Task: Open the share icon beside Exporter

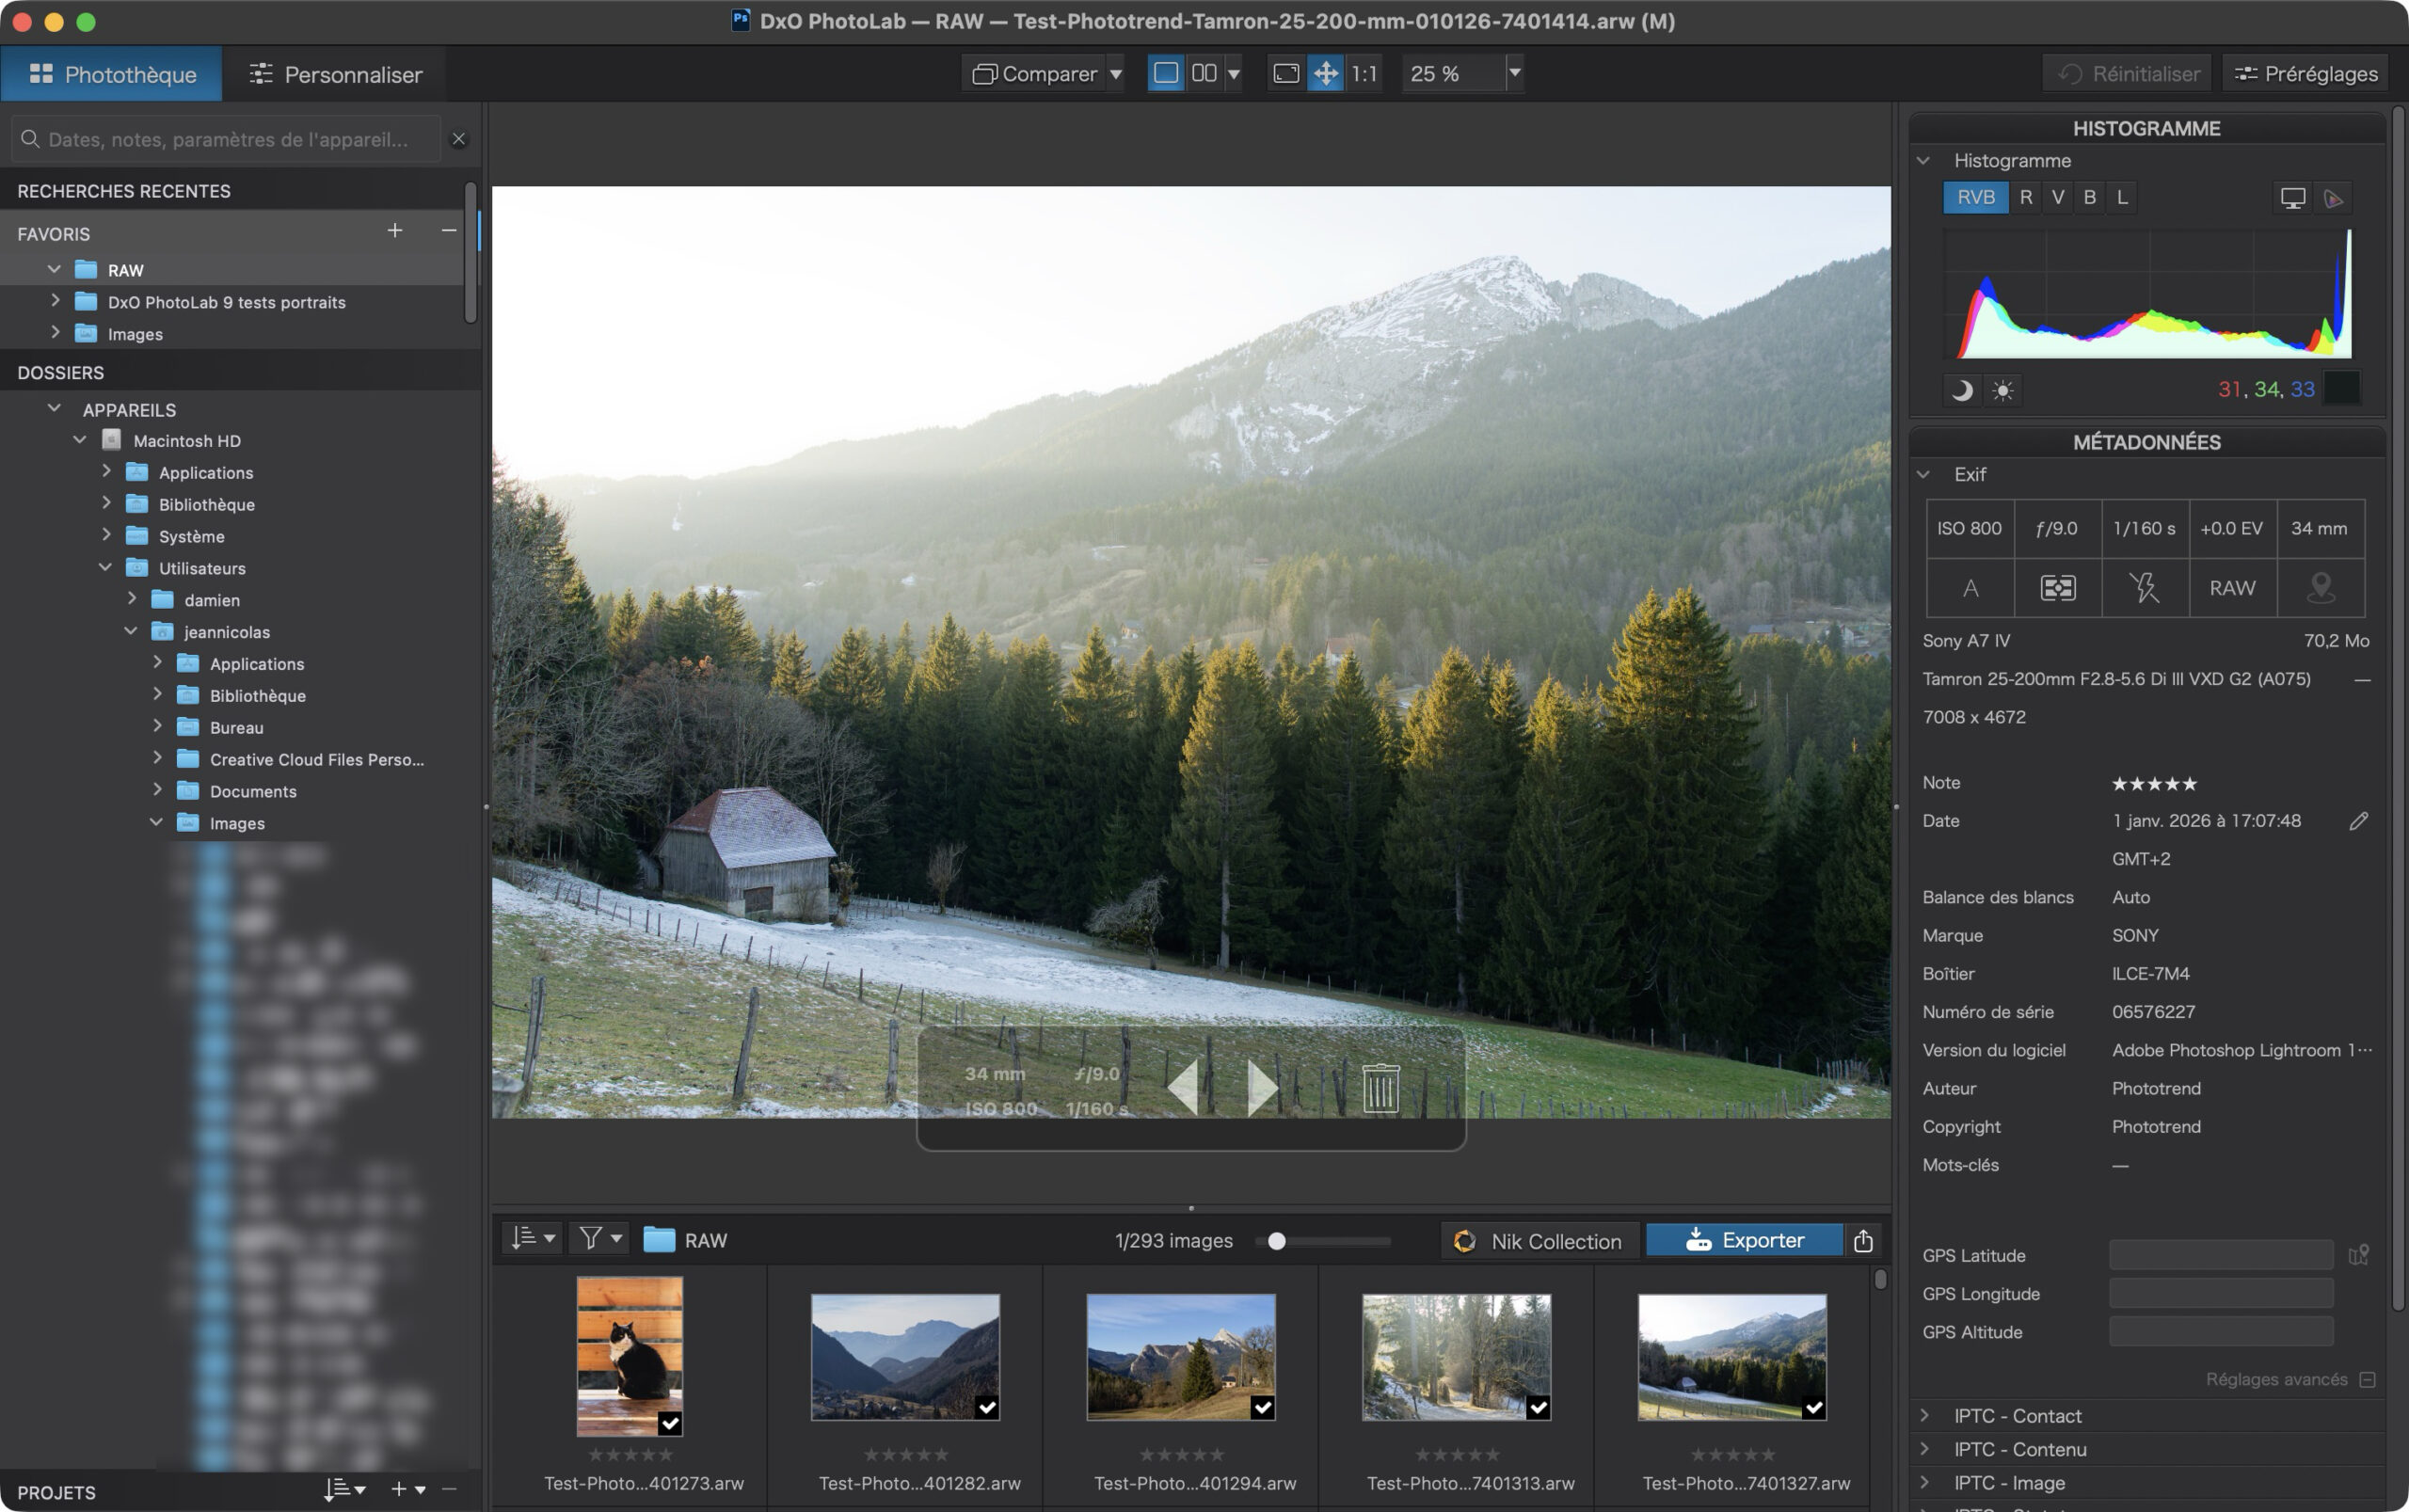Action: tap(1862, 1240)
